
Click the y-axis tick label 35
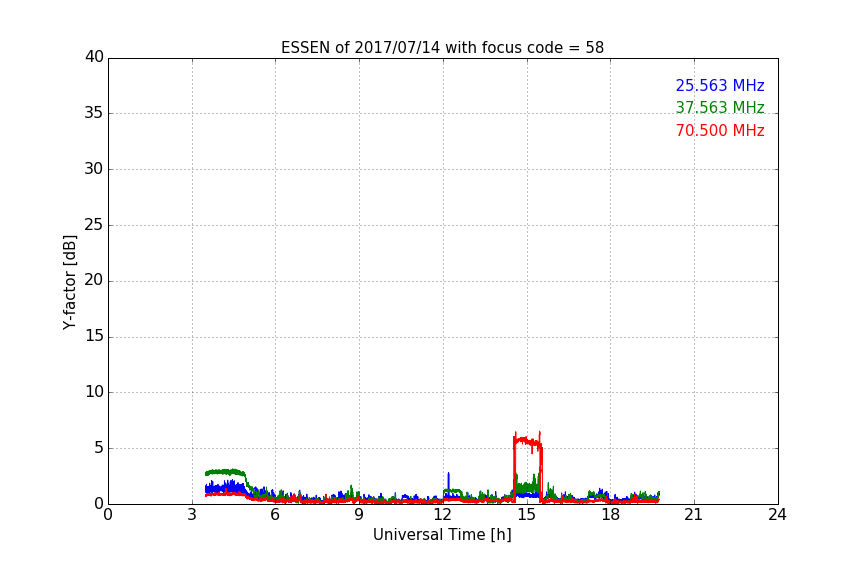94,113
